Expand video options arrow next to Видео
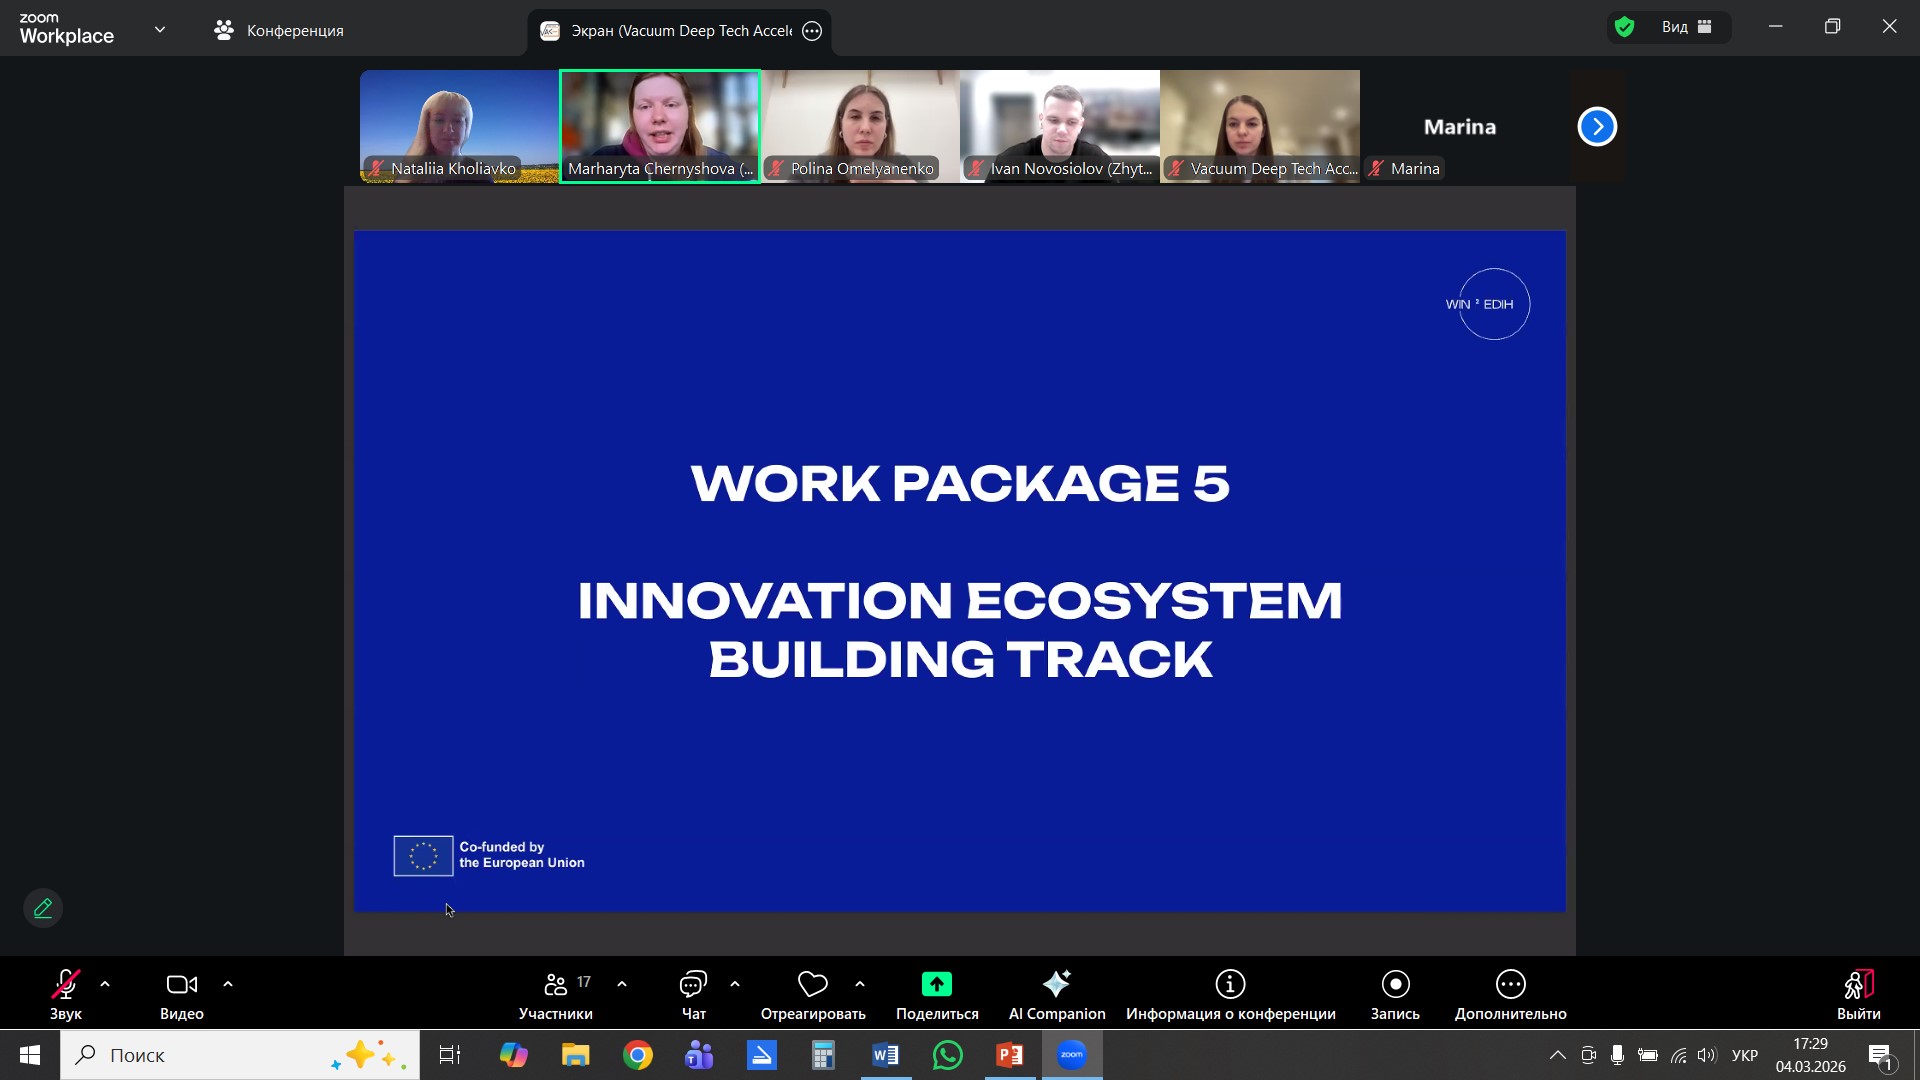Image resolution: width=1920 pixels, height=1080 pixels. point(228,985)
